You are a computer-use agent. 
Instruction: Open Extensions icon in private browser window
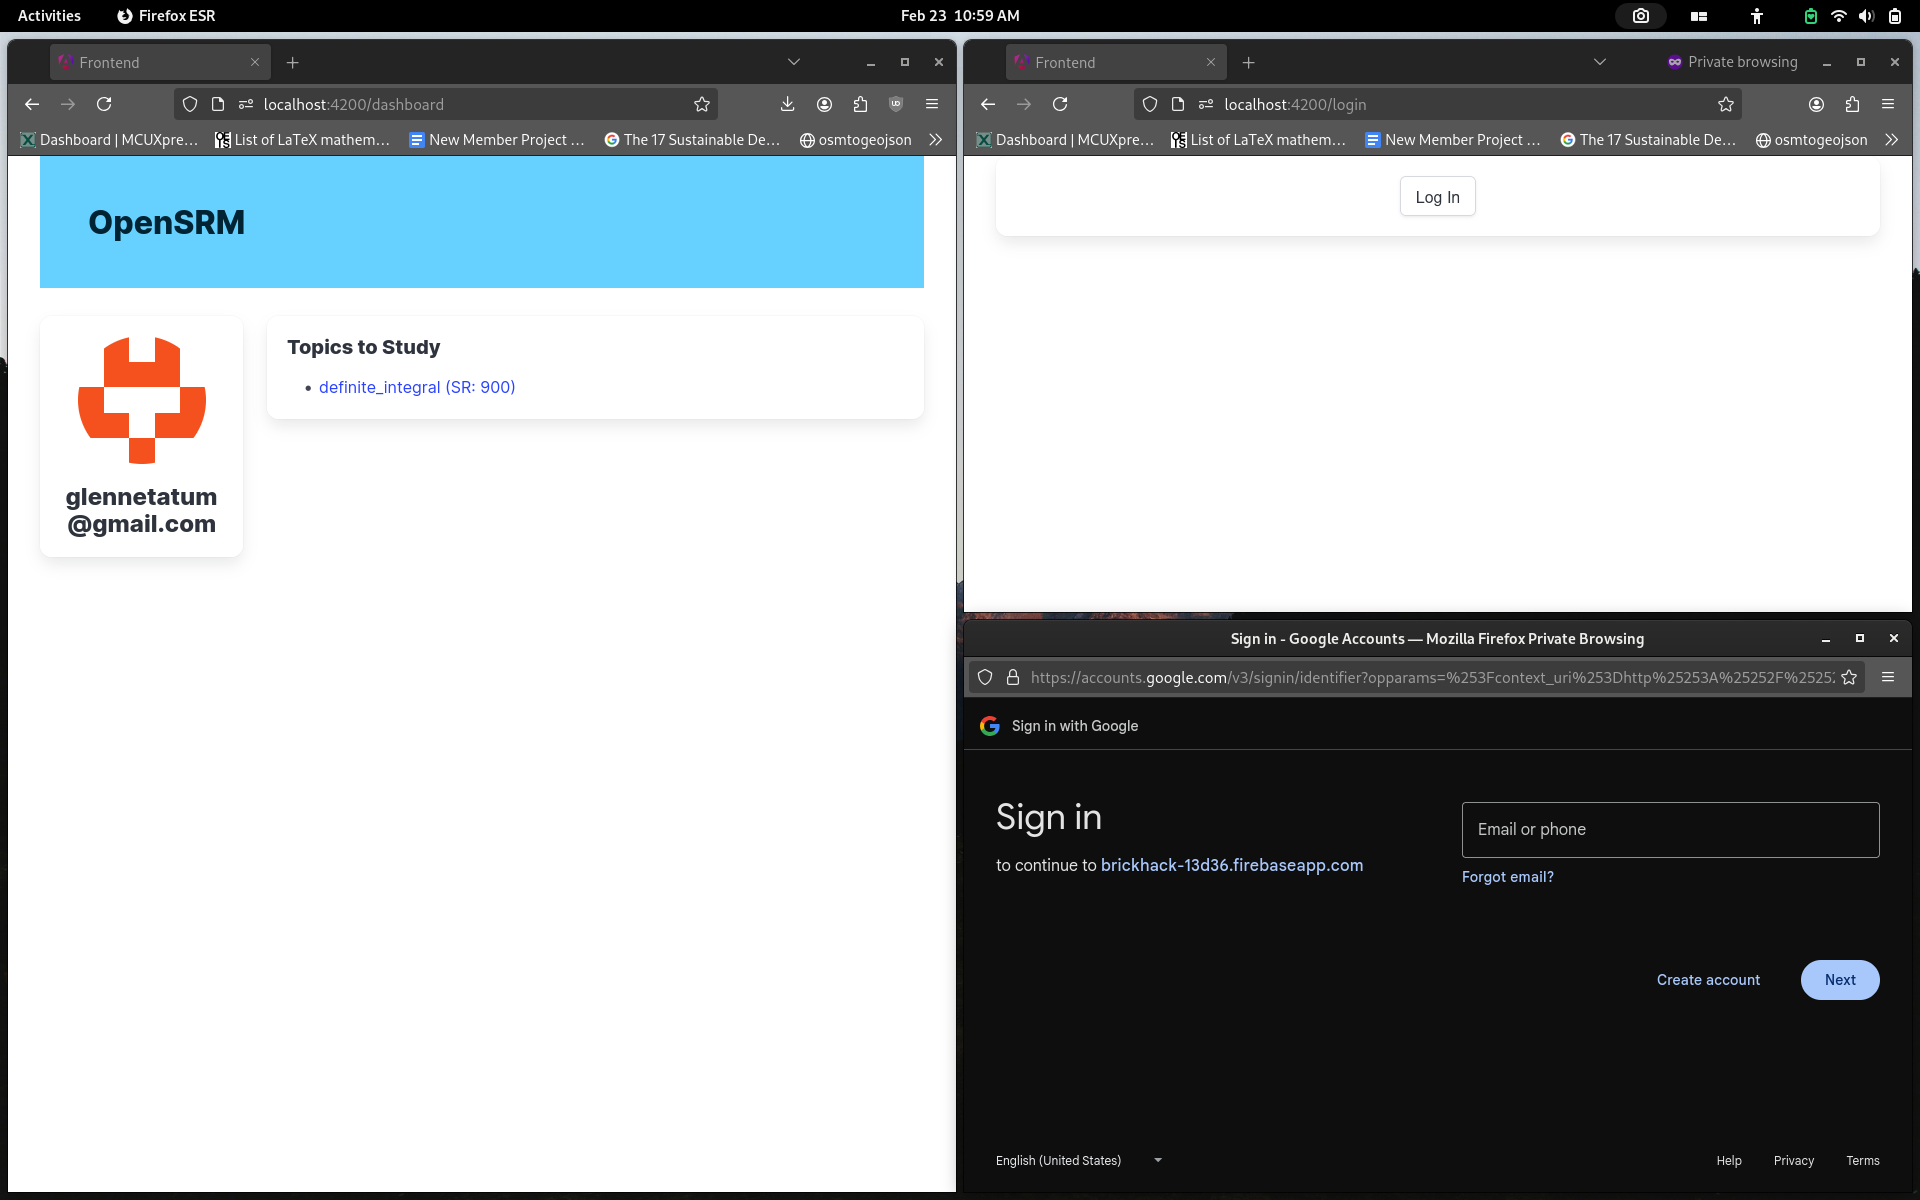tap(1852, 104)
